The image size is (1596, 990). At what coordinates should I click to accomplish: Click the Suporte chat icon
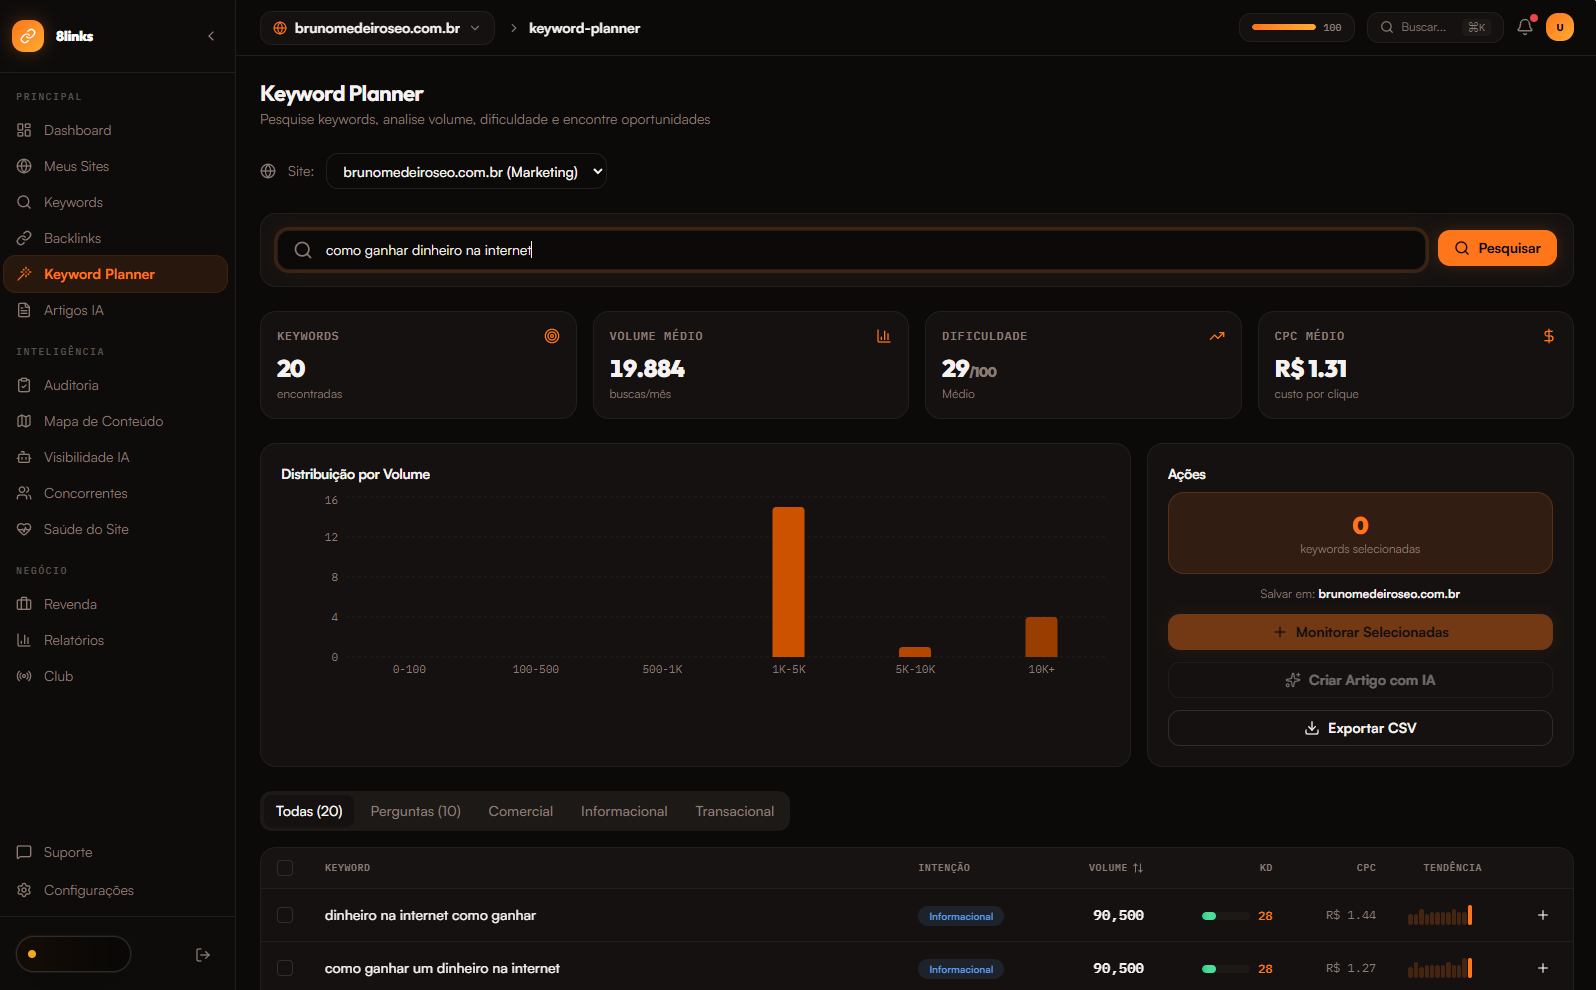pyautogui.click(x=24, y=852)
